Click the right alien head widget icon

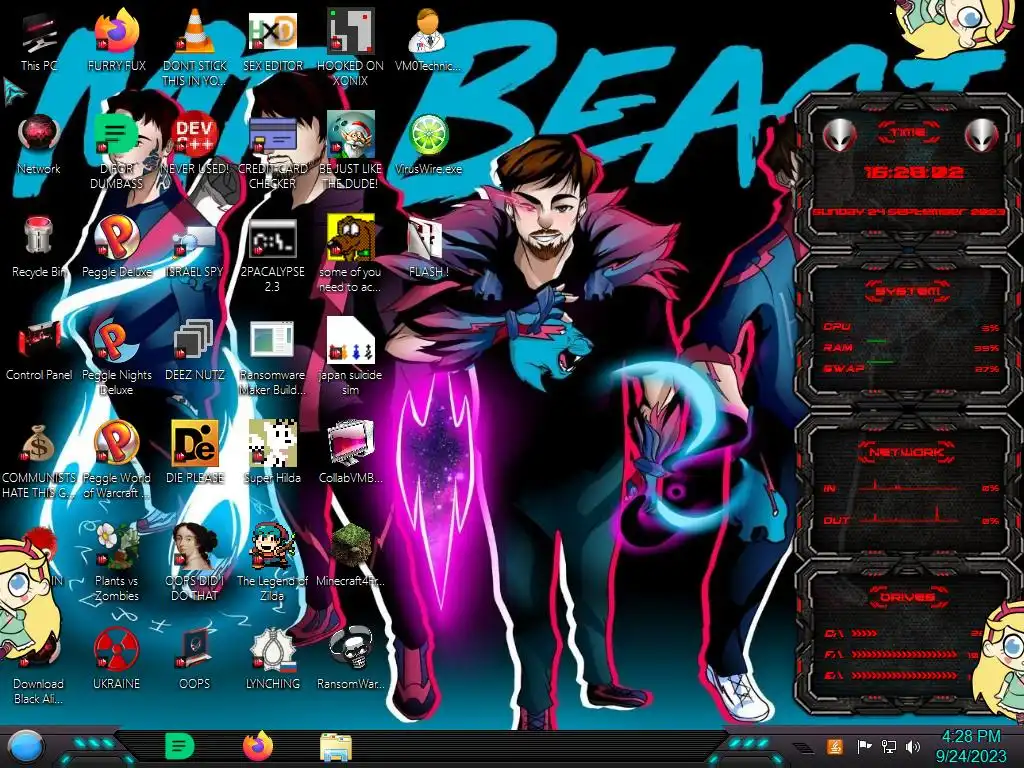[x=981, y=135]
